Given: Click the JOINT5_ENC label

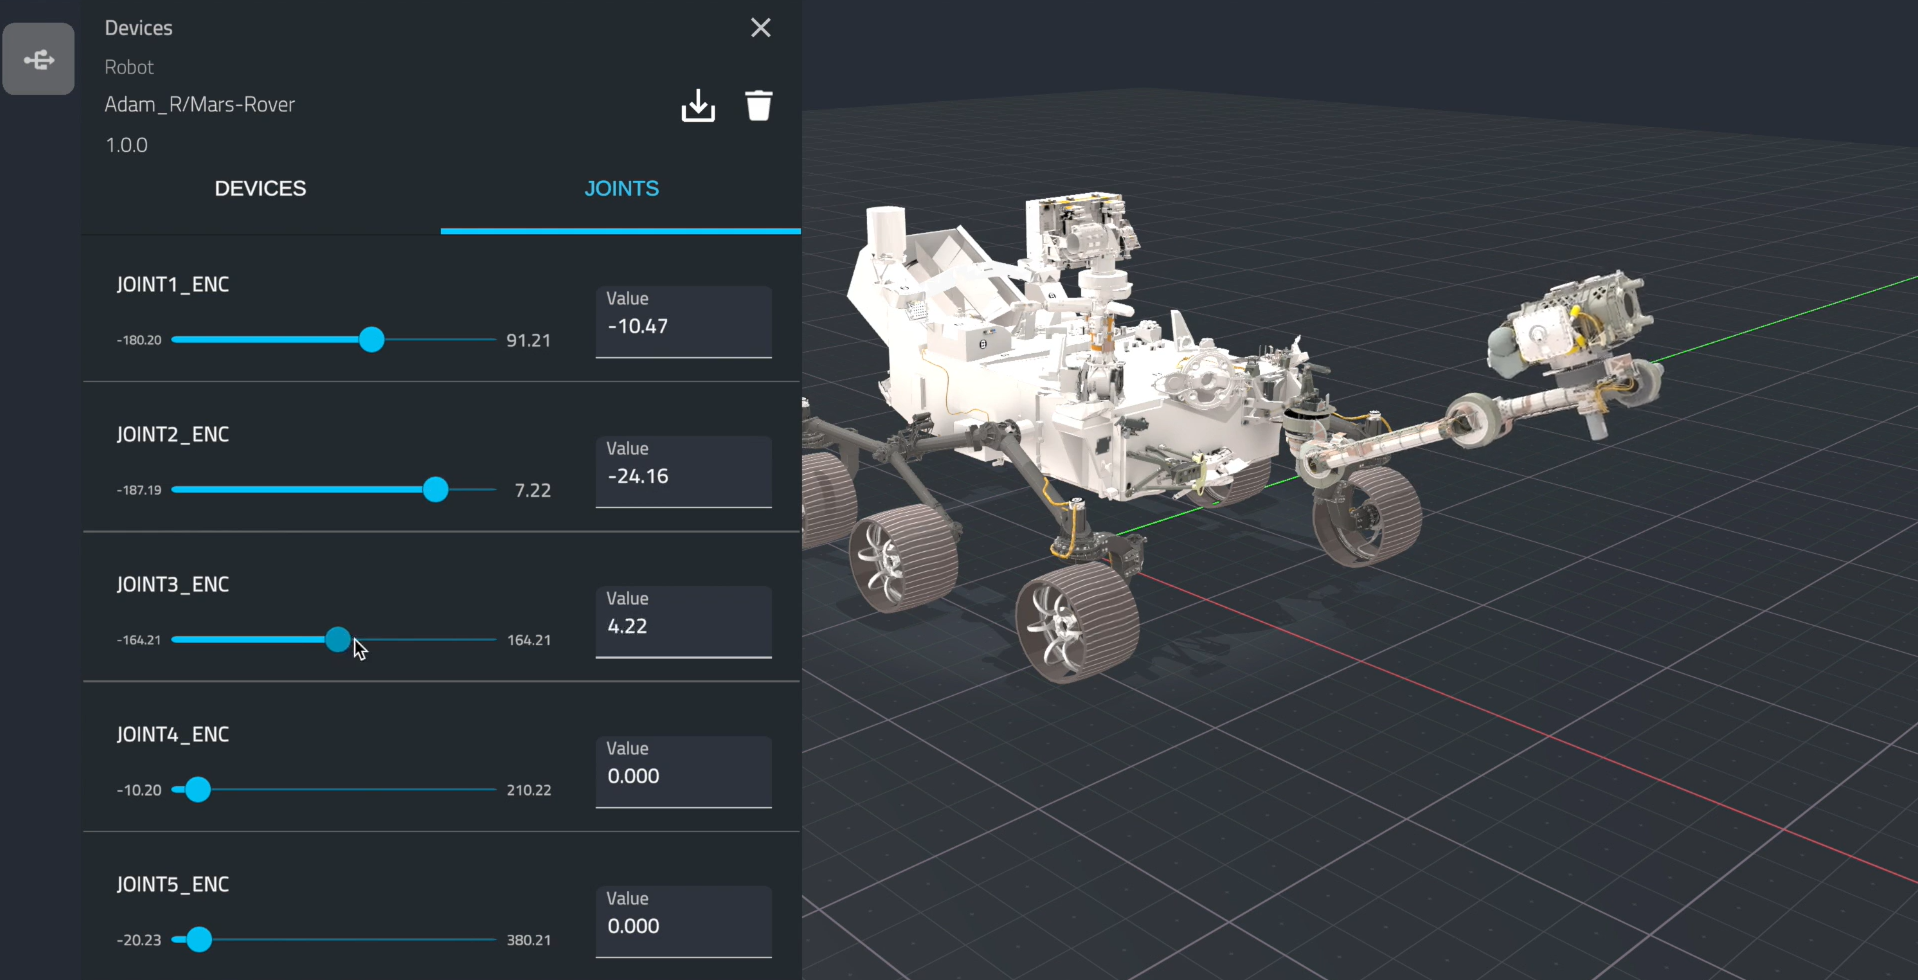Looking at the screenshot, I should click(x=173, y=885).
